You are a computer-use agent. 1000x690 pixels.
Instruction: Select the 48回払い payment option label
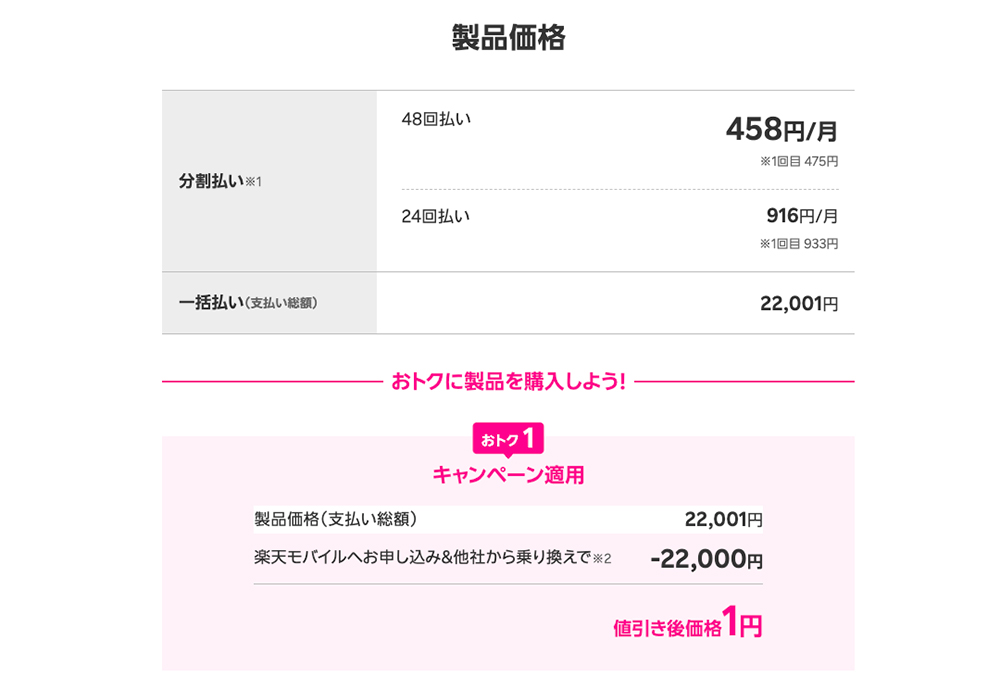tap(436, 119)
